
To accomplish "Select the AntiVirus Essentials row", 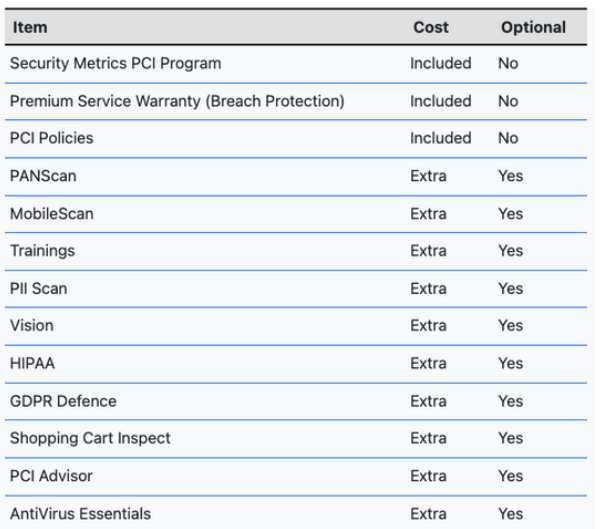I will click(80, 513).
